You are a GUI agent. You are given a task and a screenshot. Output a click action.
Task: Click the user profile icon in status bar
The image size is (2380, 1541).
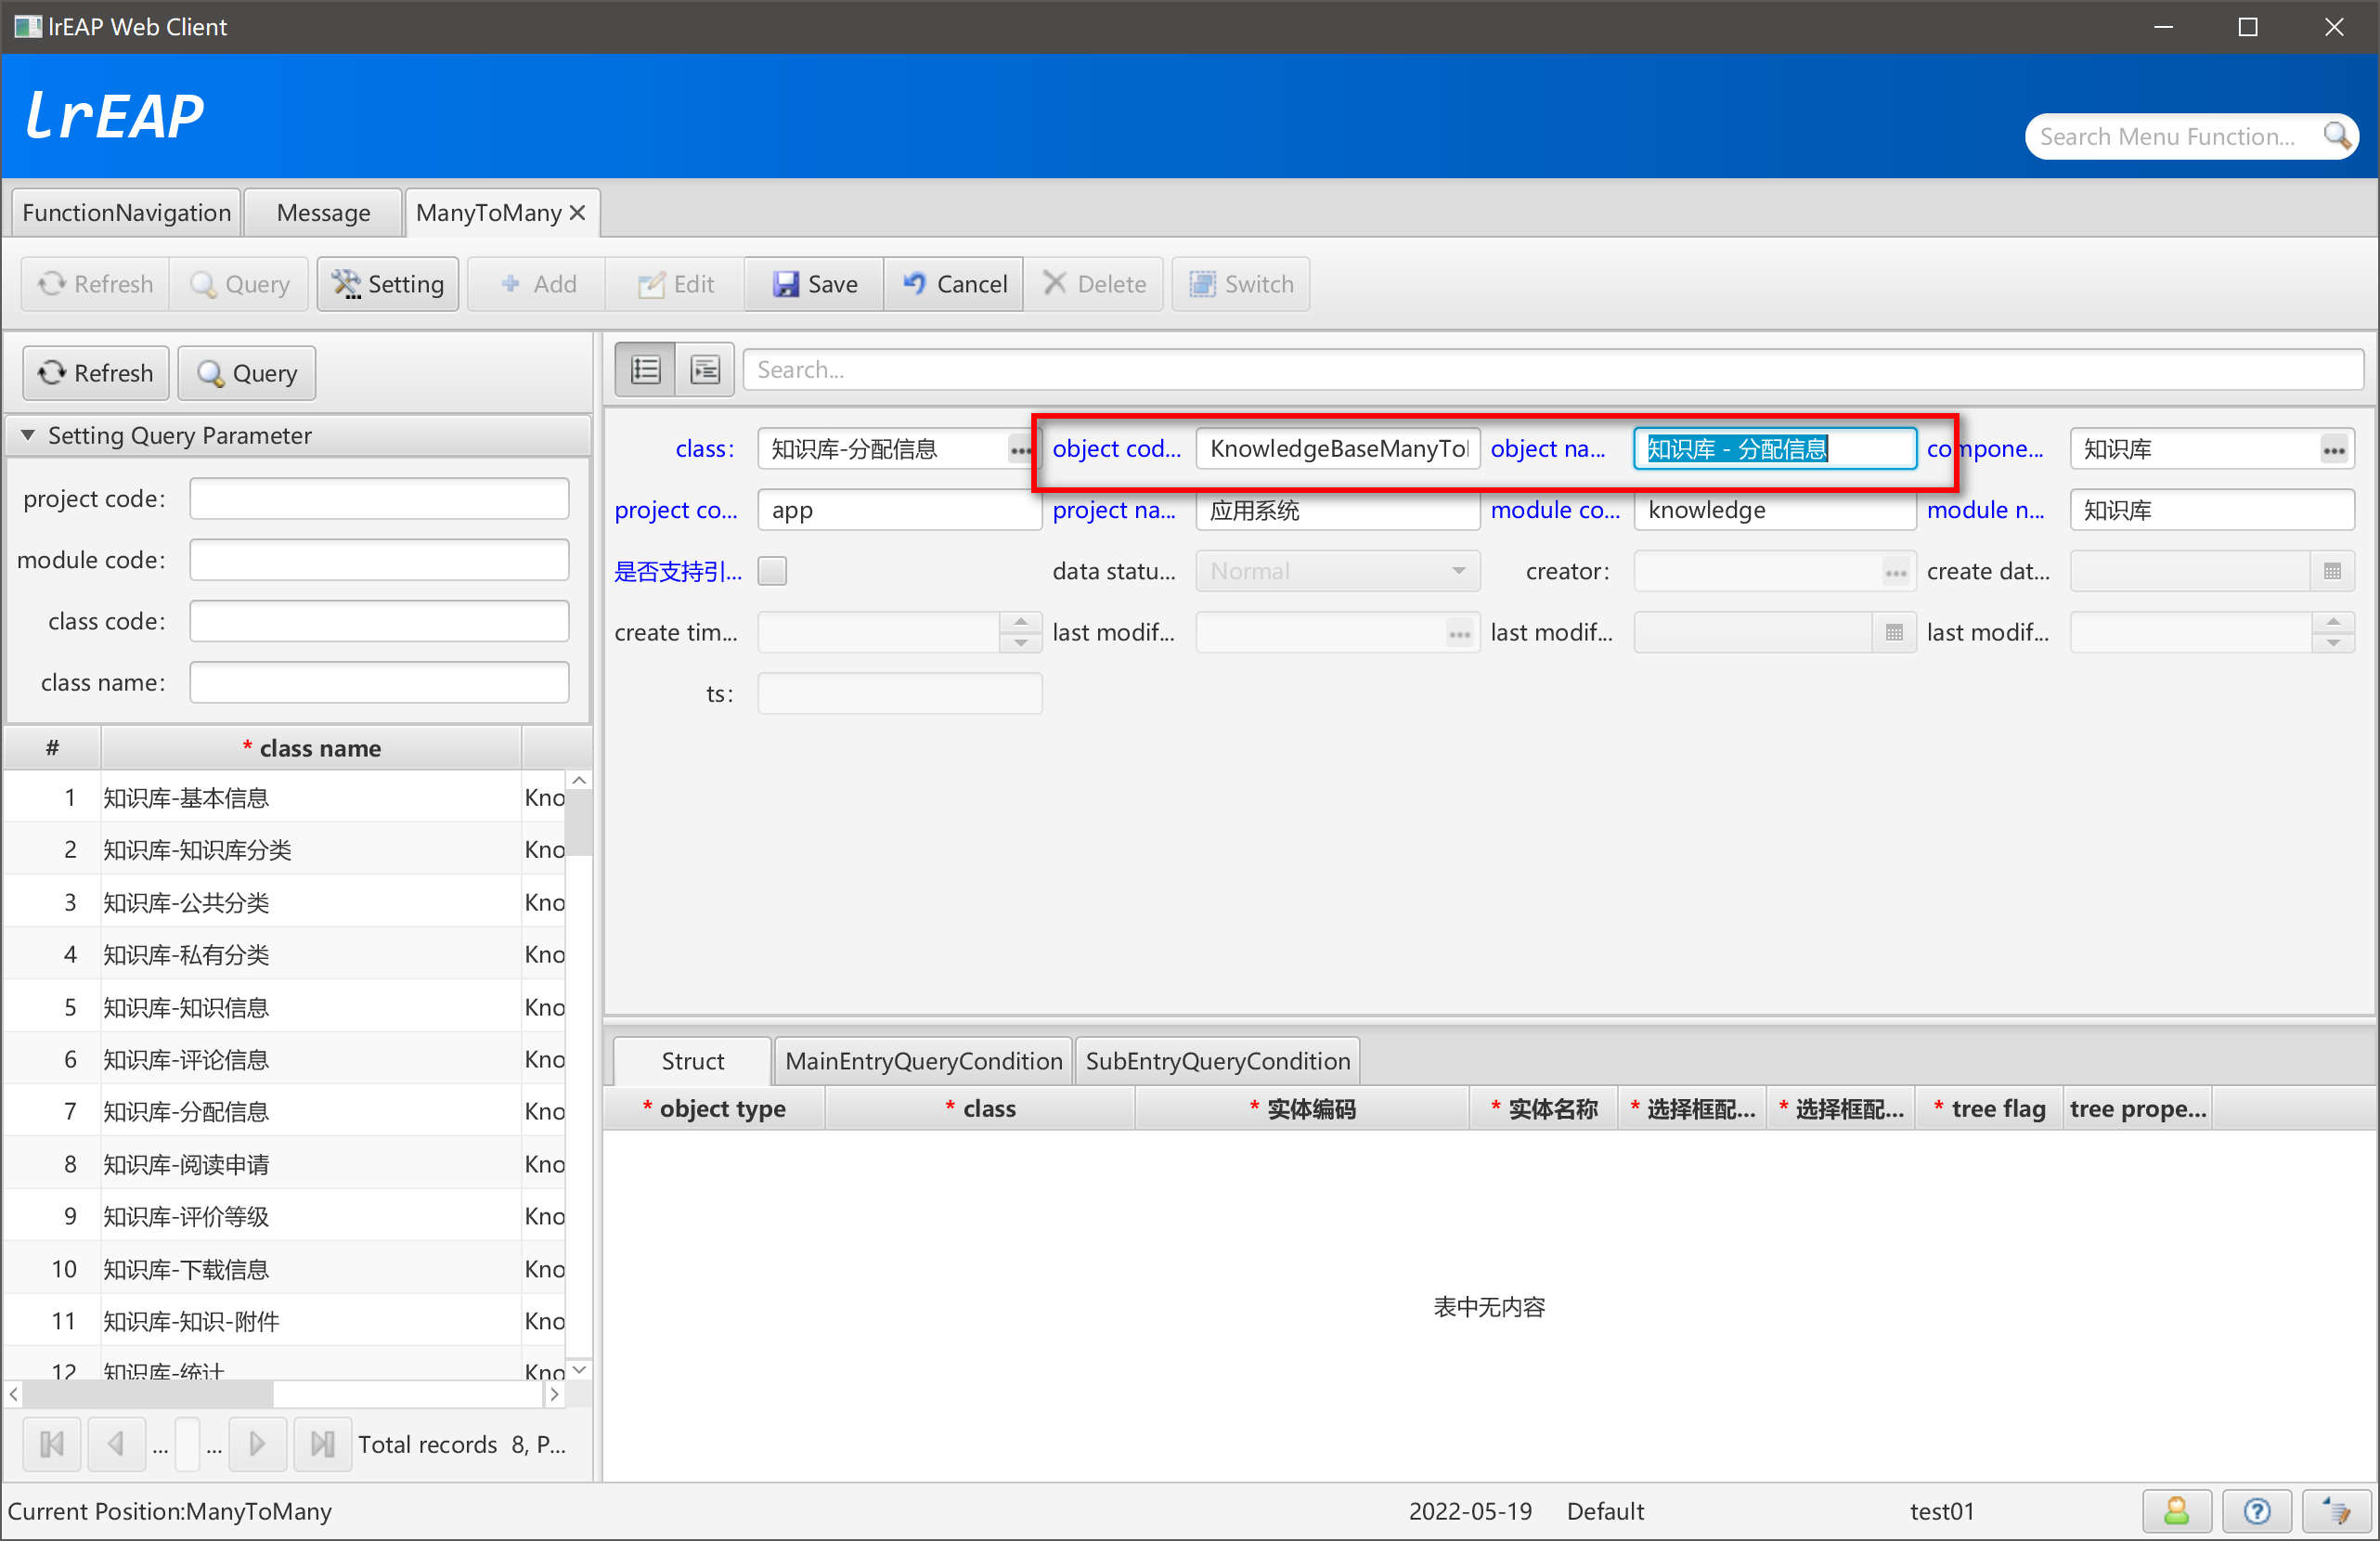(2176, 1511)
